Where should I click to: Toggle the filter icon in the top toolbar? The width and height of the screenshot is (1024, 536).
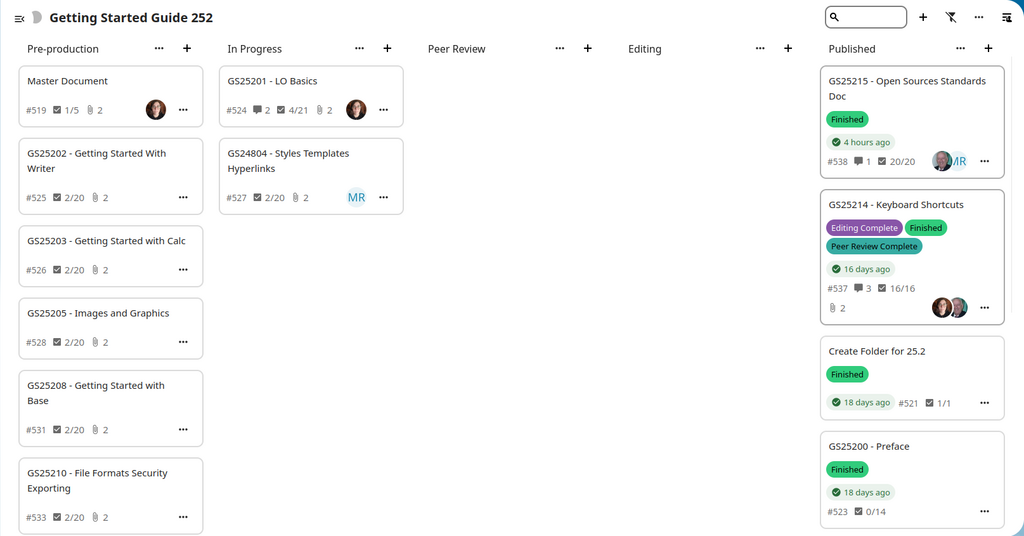point(951,18)
